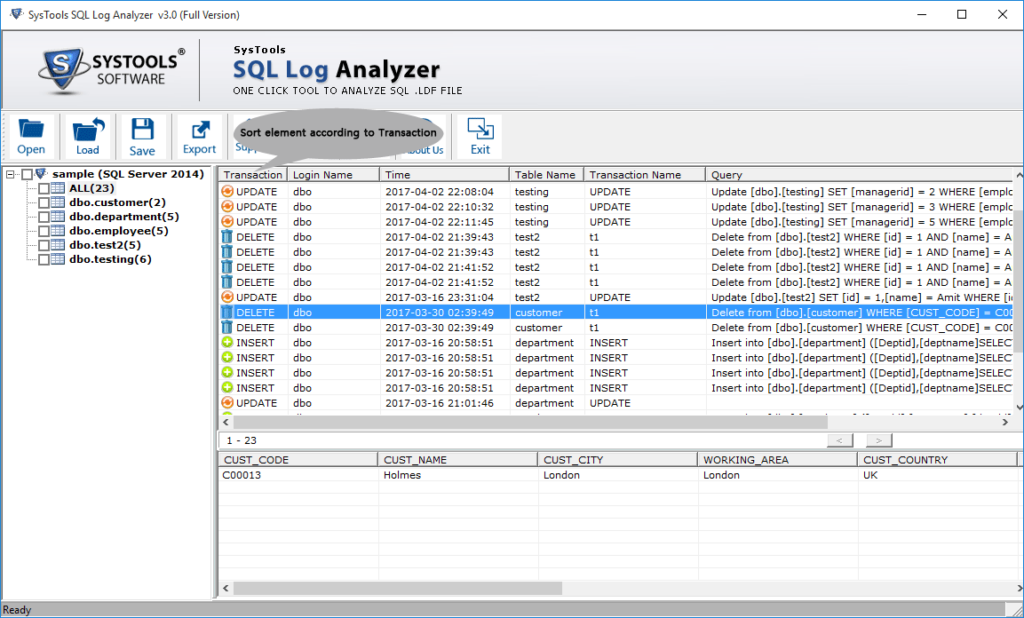Click the UPDATE icon in 22:08:04 row
This screenshot has height=618, width=1024.
(227, 191)
